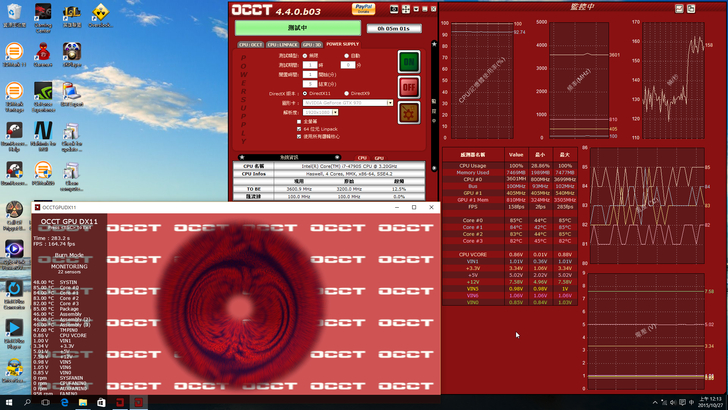Click the test duration hours field
728x410 pixels.
point(310,65)
